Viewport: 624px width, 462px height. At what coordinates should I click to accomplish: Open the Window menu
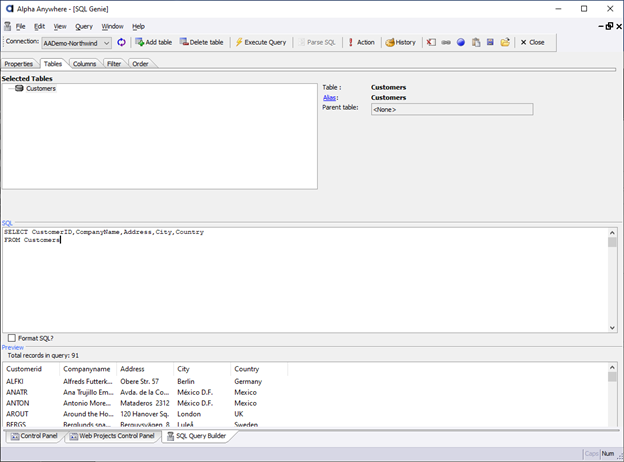click(x=112, y=27)
